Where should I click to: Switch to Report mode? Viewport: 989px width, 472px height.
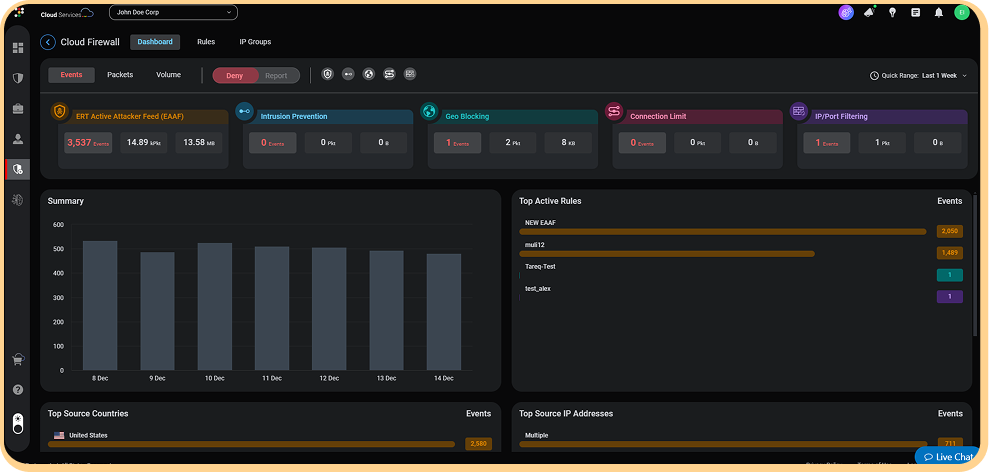[276, 75]
